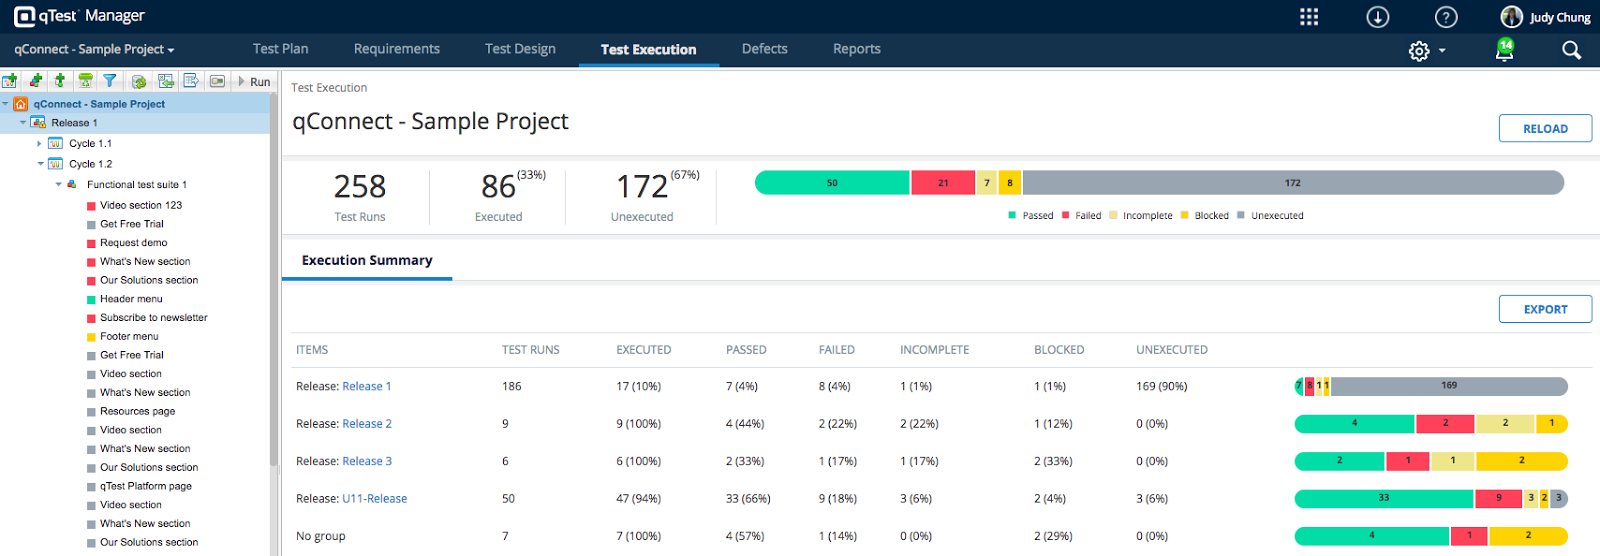1600x556 pixels.
Task: Open the qConnect - Sample Project dropdown
Action: point(94,49)
